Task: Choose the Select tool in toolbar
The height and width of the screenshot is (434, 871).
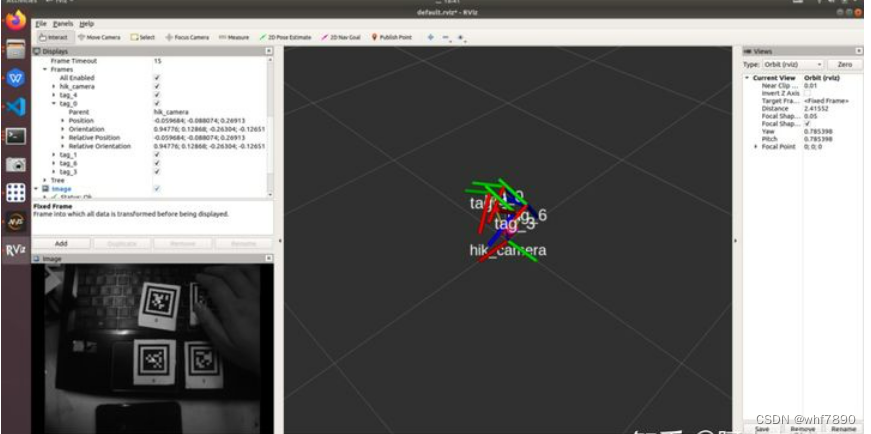Action: pos(143,37)
